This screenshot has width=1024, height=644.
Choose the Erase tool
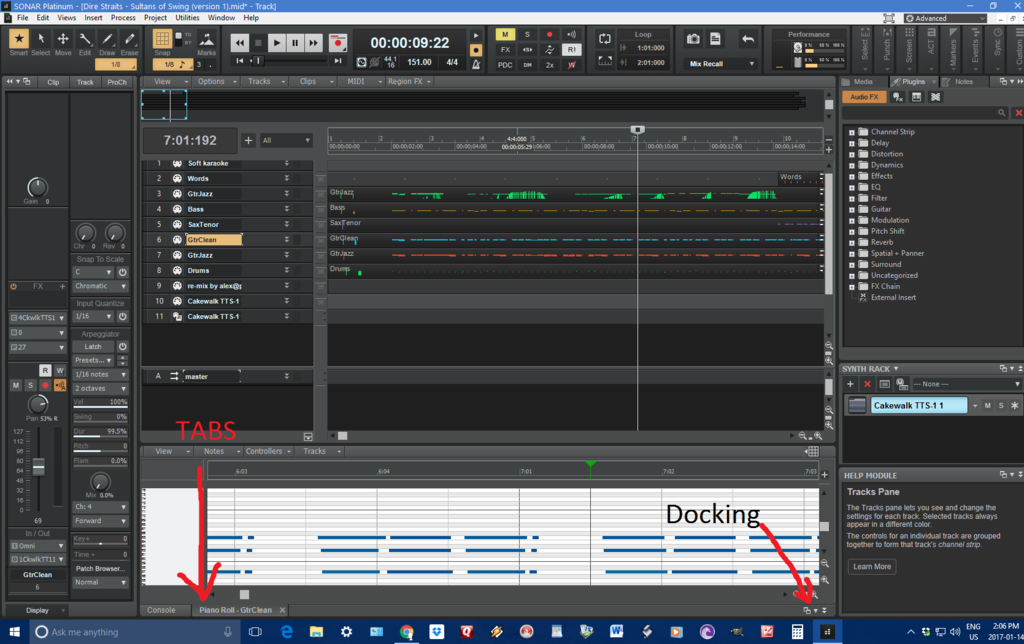pos(129,40)
